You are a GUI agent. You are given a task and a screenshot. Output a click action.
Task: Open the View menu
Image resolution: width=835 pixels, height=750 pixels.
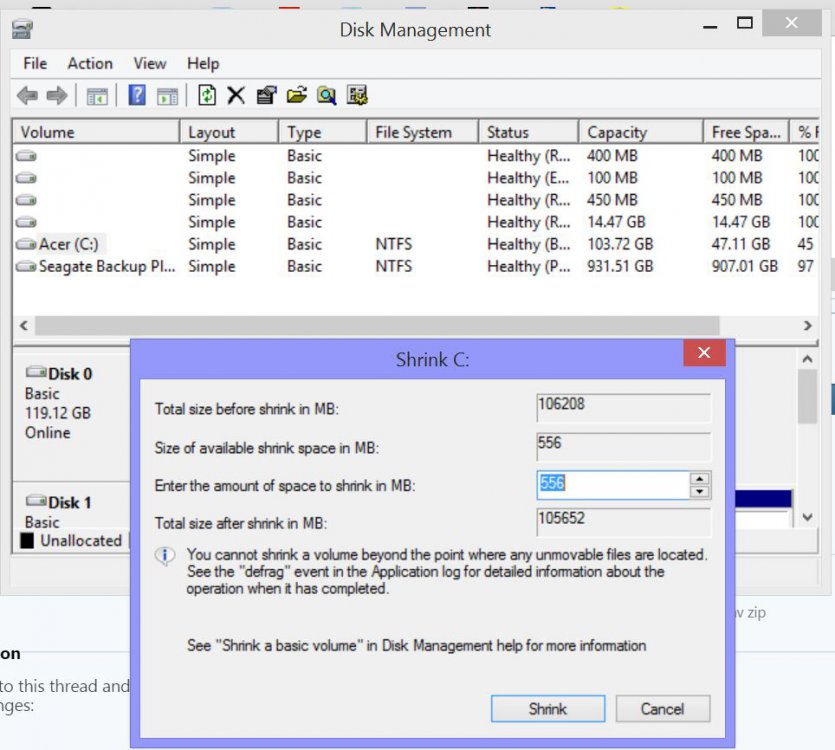(150, 63)
